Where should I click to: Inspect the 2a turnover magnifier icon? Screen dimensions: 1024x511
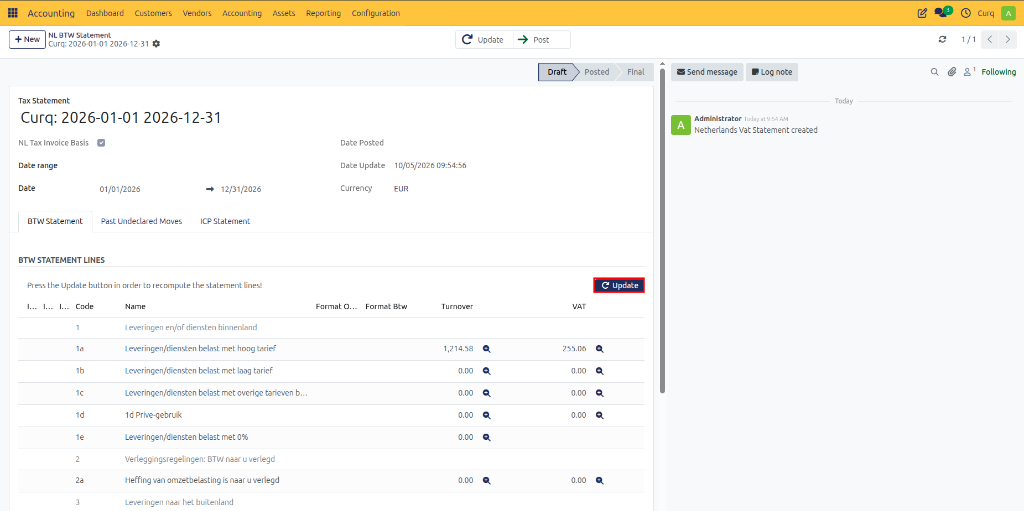click(x=487, y=480)
